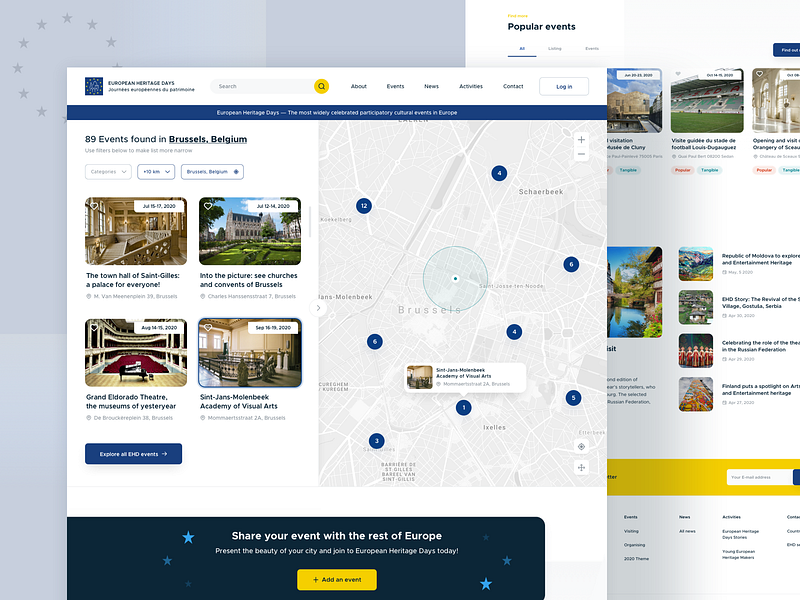Select map cluster marker 3
The width and height of the screenshot is (800, 600).
click(x=377, y=441)
